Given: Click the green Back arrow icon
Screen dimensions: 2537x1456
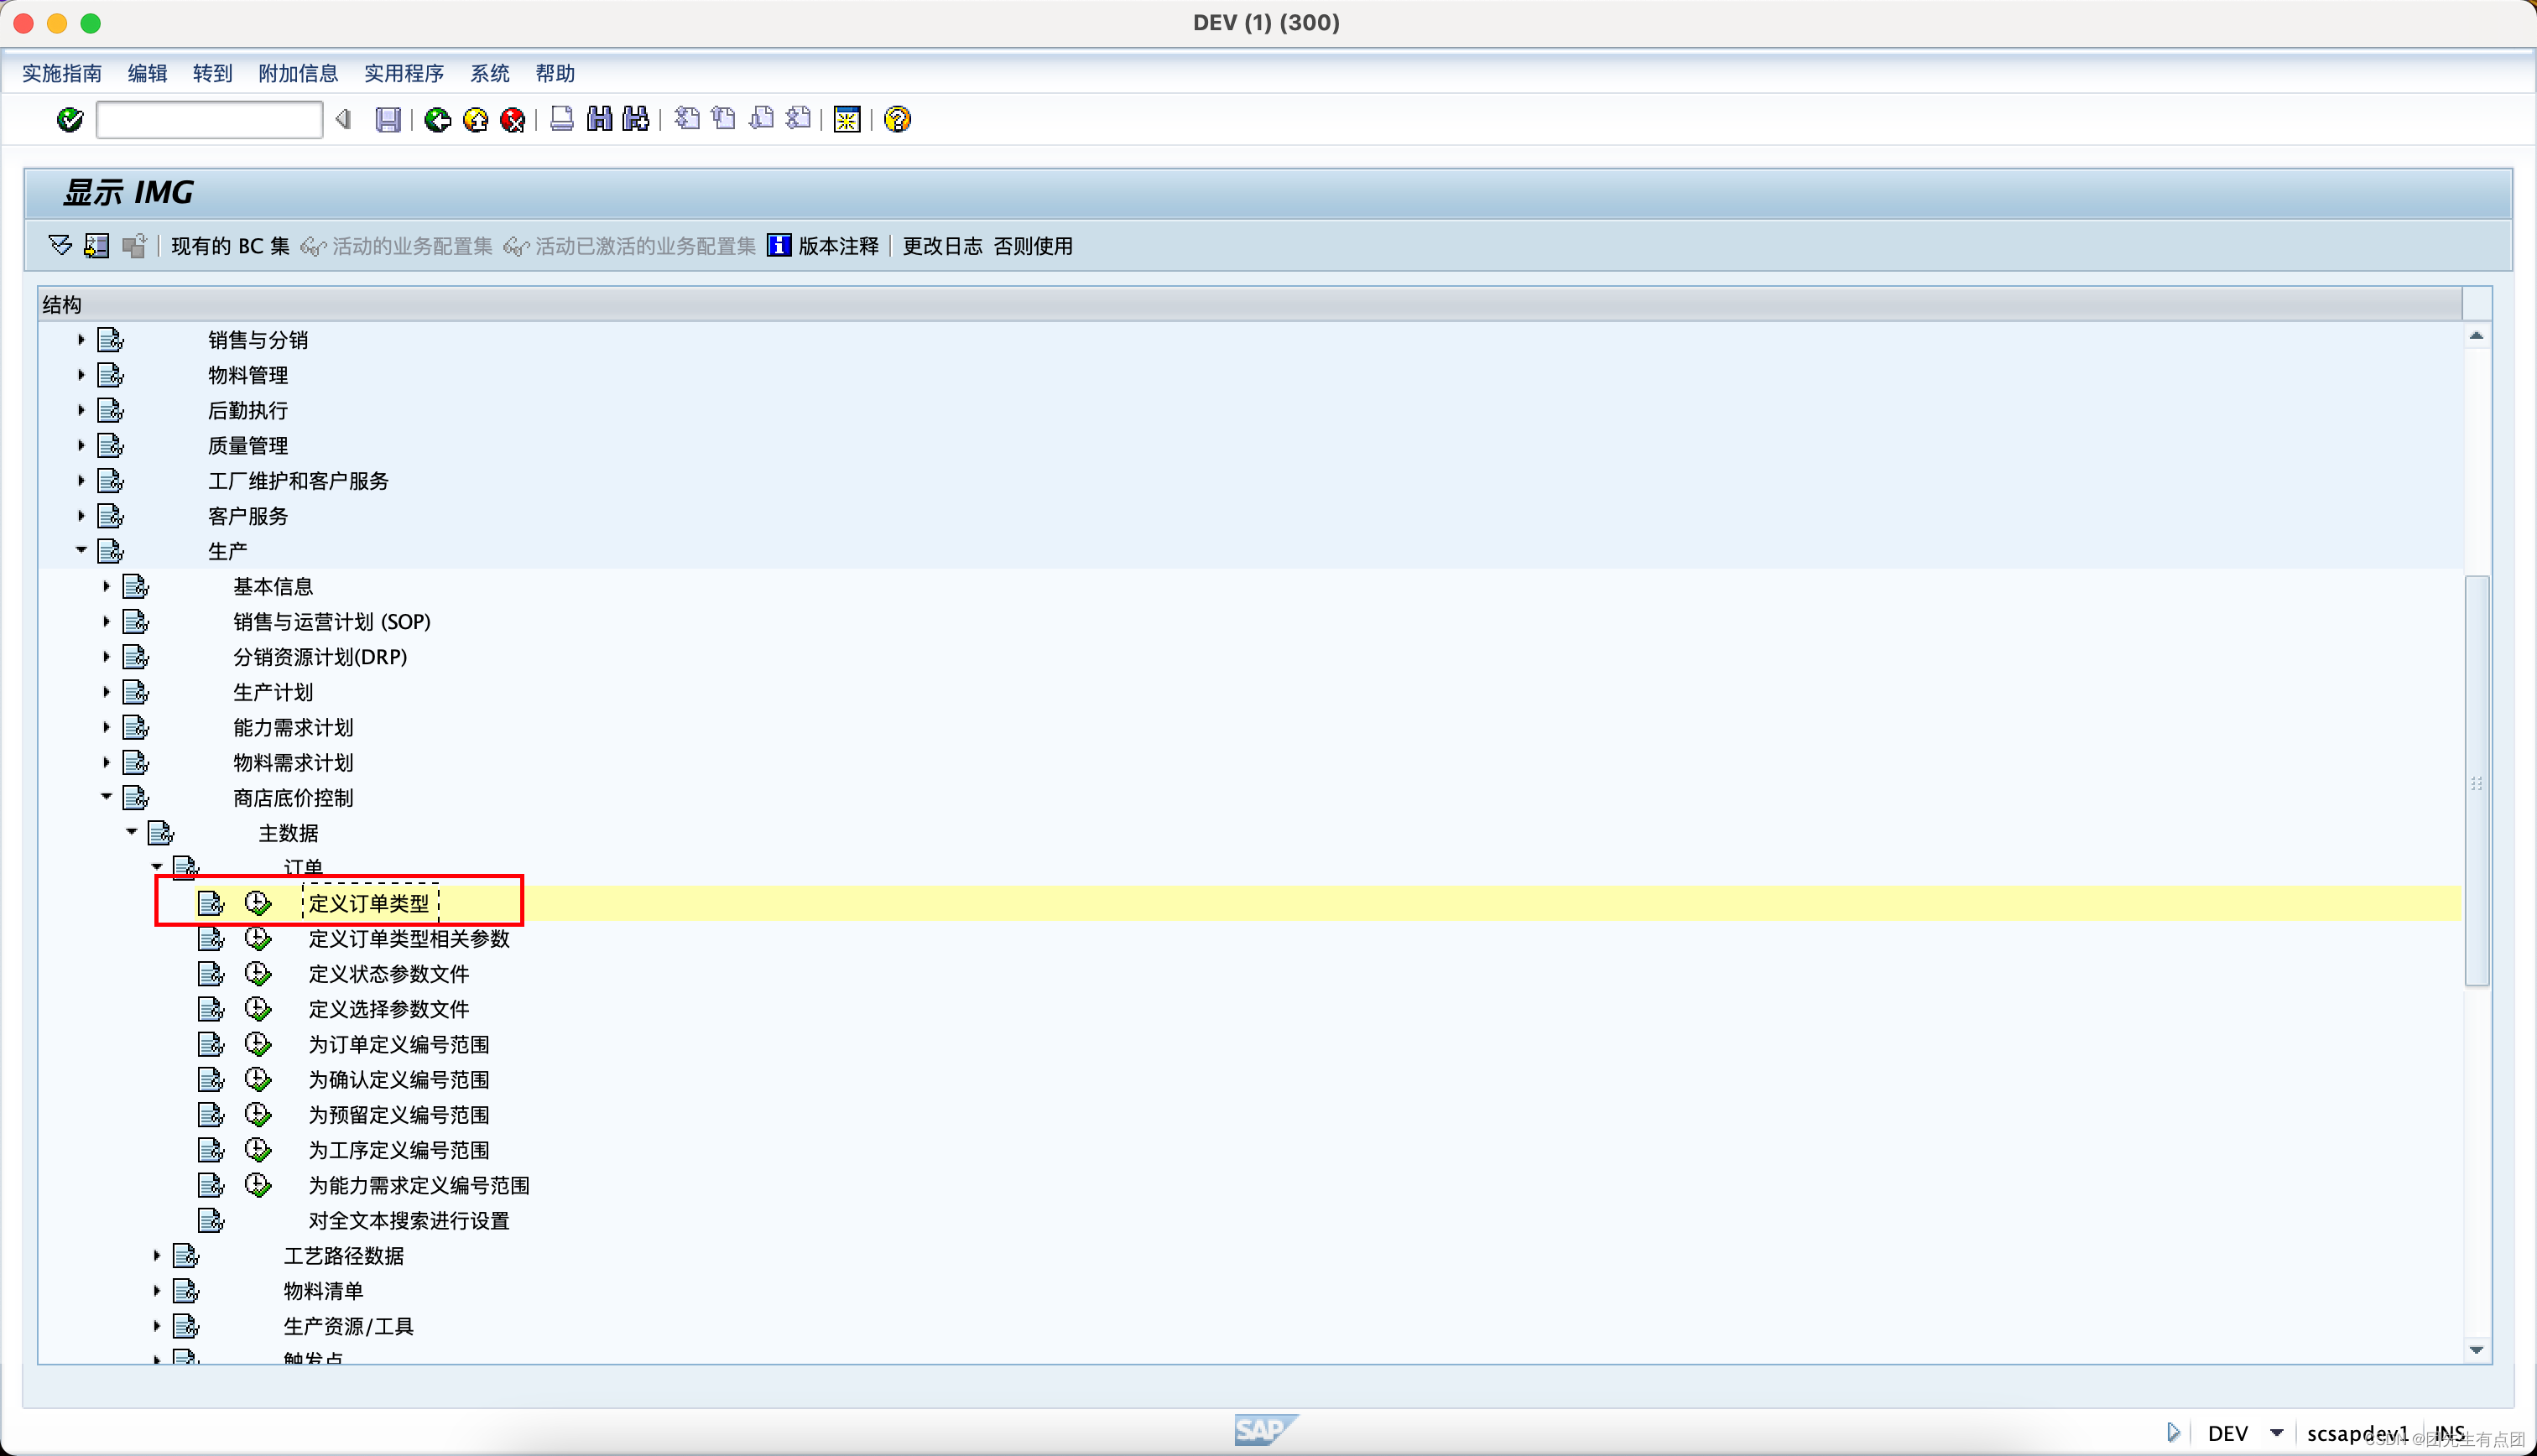Looking at the screenshot, I should (x=437, y=120).
